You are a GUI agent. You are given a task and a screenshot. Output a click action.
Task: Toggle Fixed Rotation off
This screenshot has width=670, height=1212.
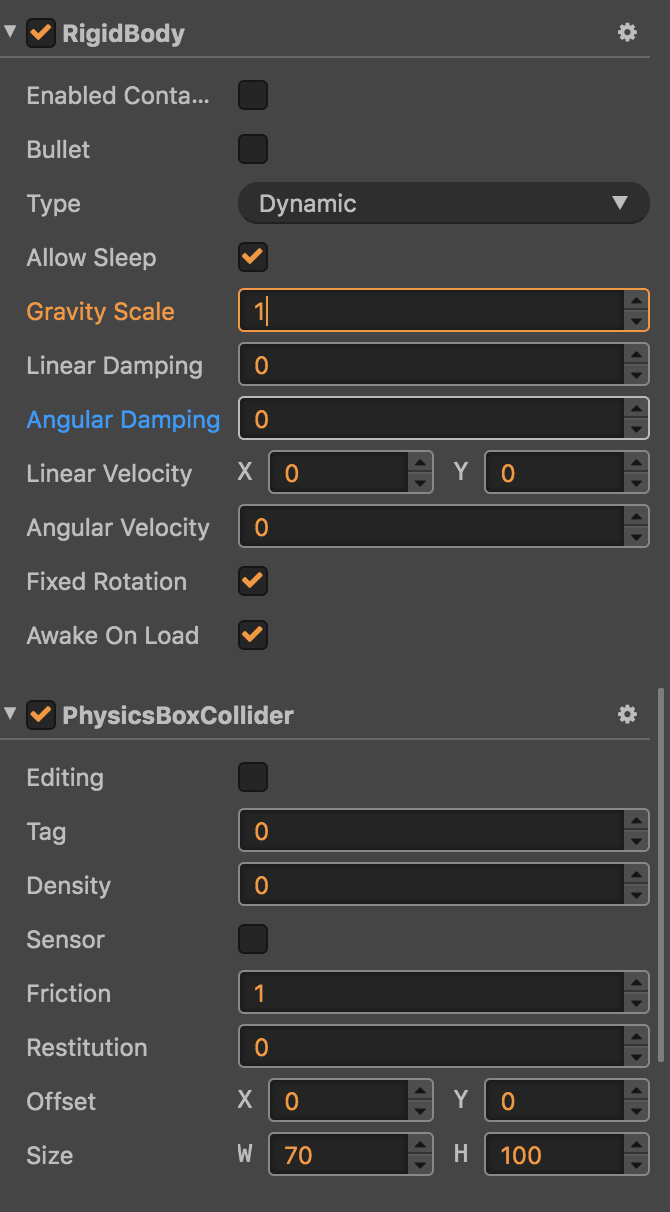pos(253,582)
